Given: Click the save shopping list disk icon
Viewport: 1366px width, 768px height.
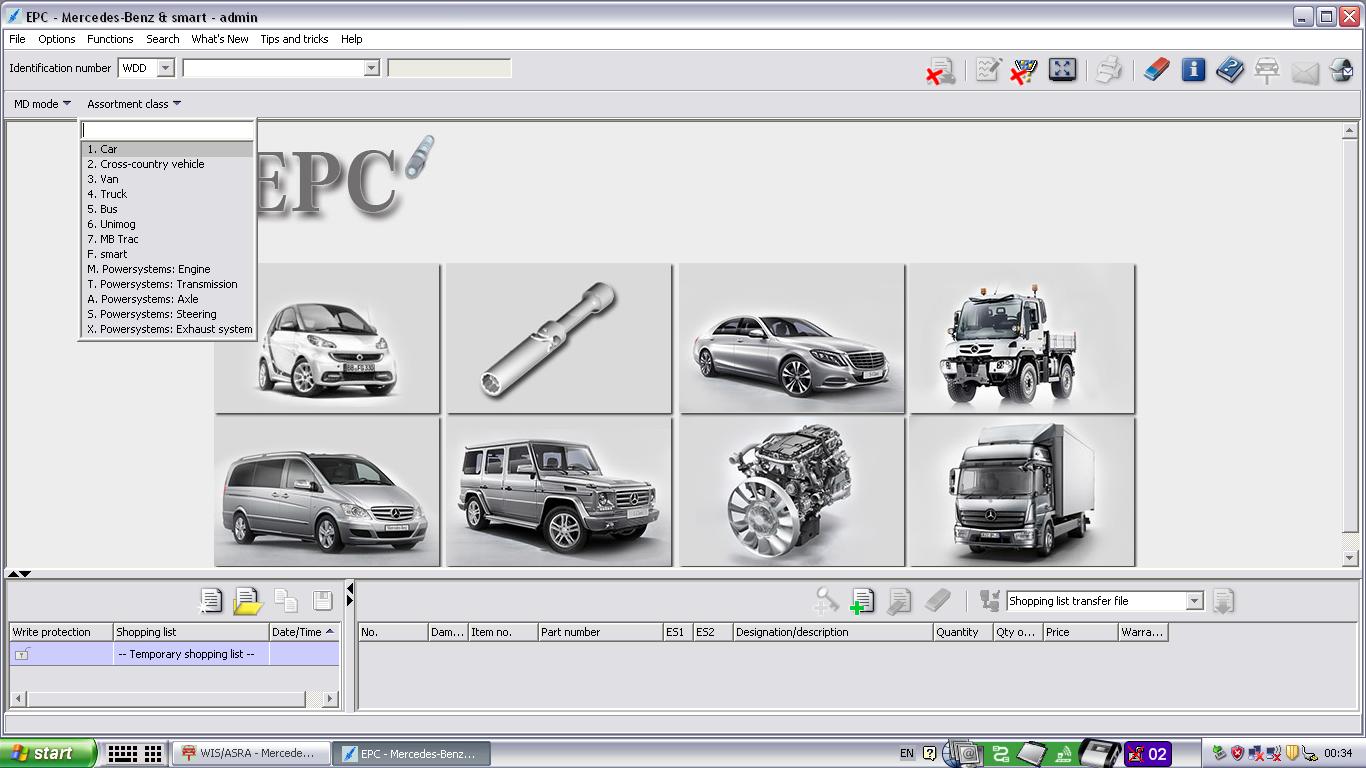Looking at the screenshot, I should (x=322, y=600).
